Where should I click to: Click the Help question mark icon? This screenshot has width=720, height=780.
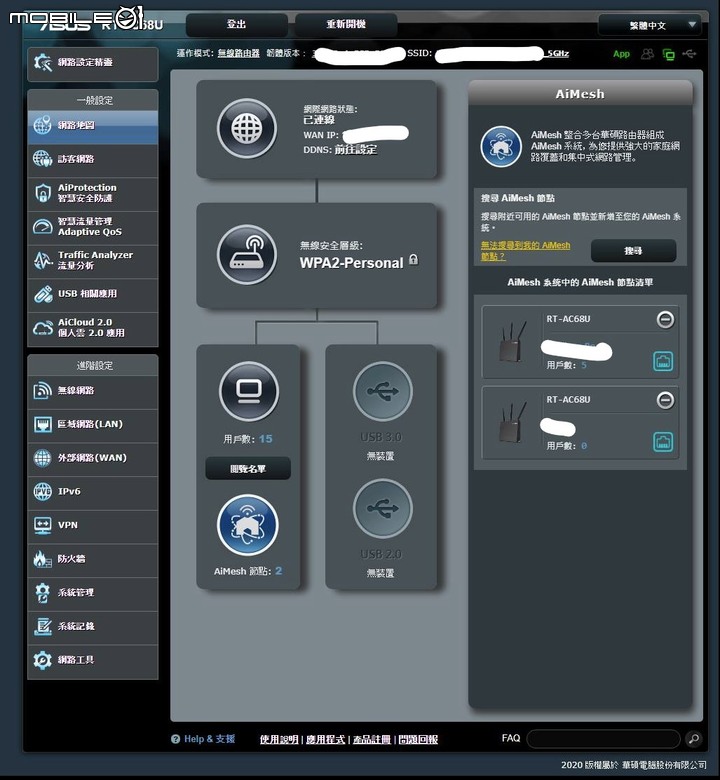pyautogui.click(x=175, y=739)
